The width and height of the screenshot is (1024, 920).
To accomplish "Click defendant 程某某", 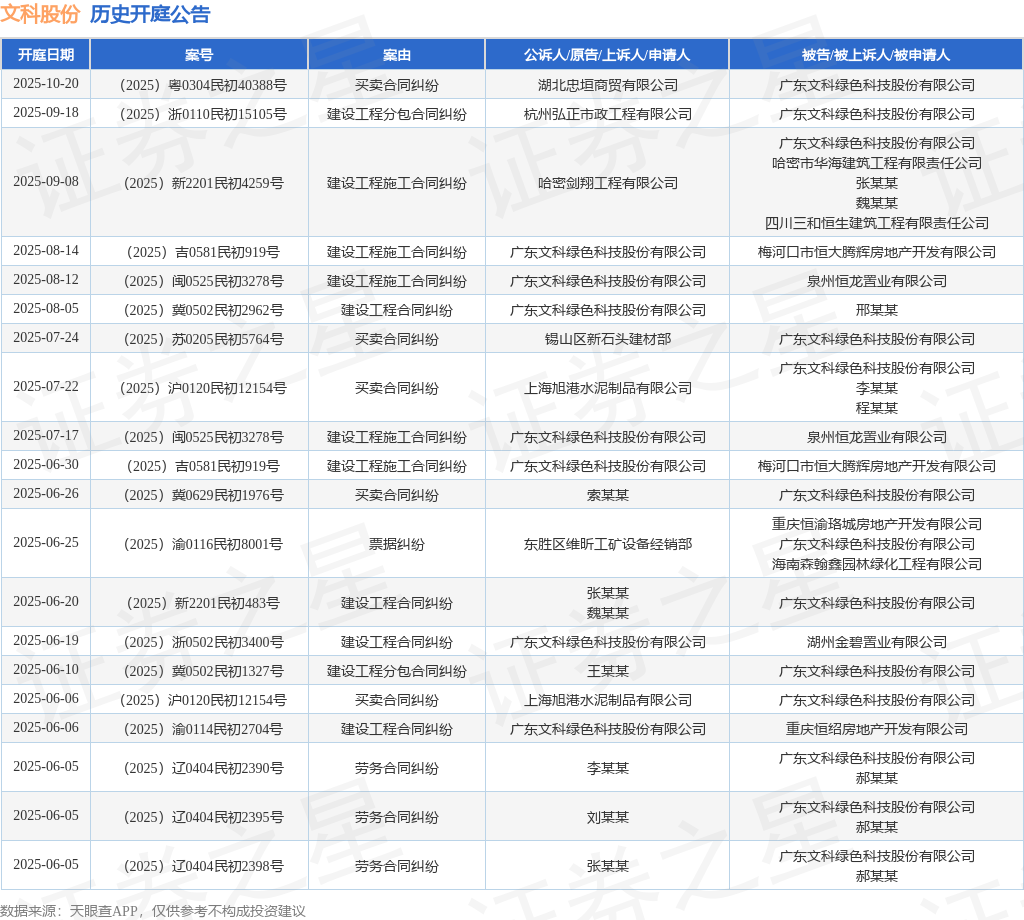I will click(876, 408).
